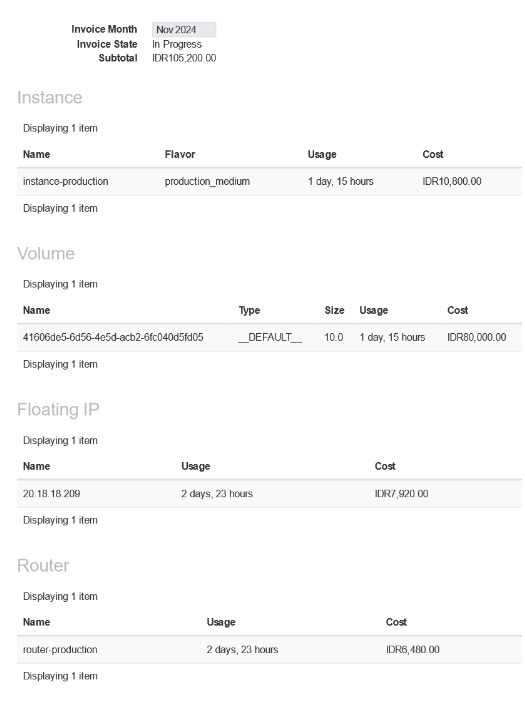Image resolution: width=525 pixels, height=713 pixels.
Task: Click the Floating IP section heading
Action: [58, 410]
